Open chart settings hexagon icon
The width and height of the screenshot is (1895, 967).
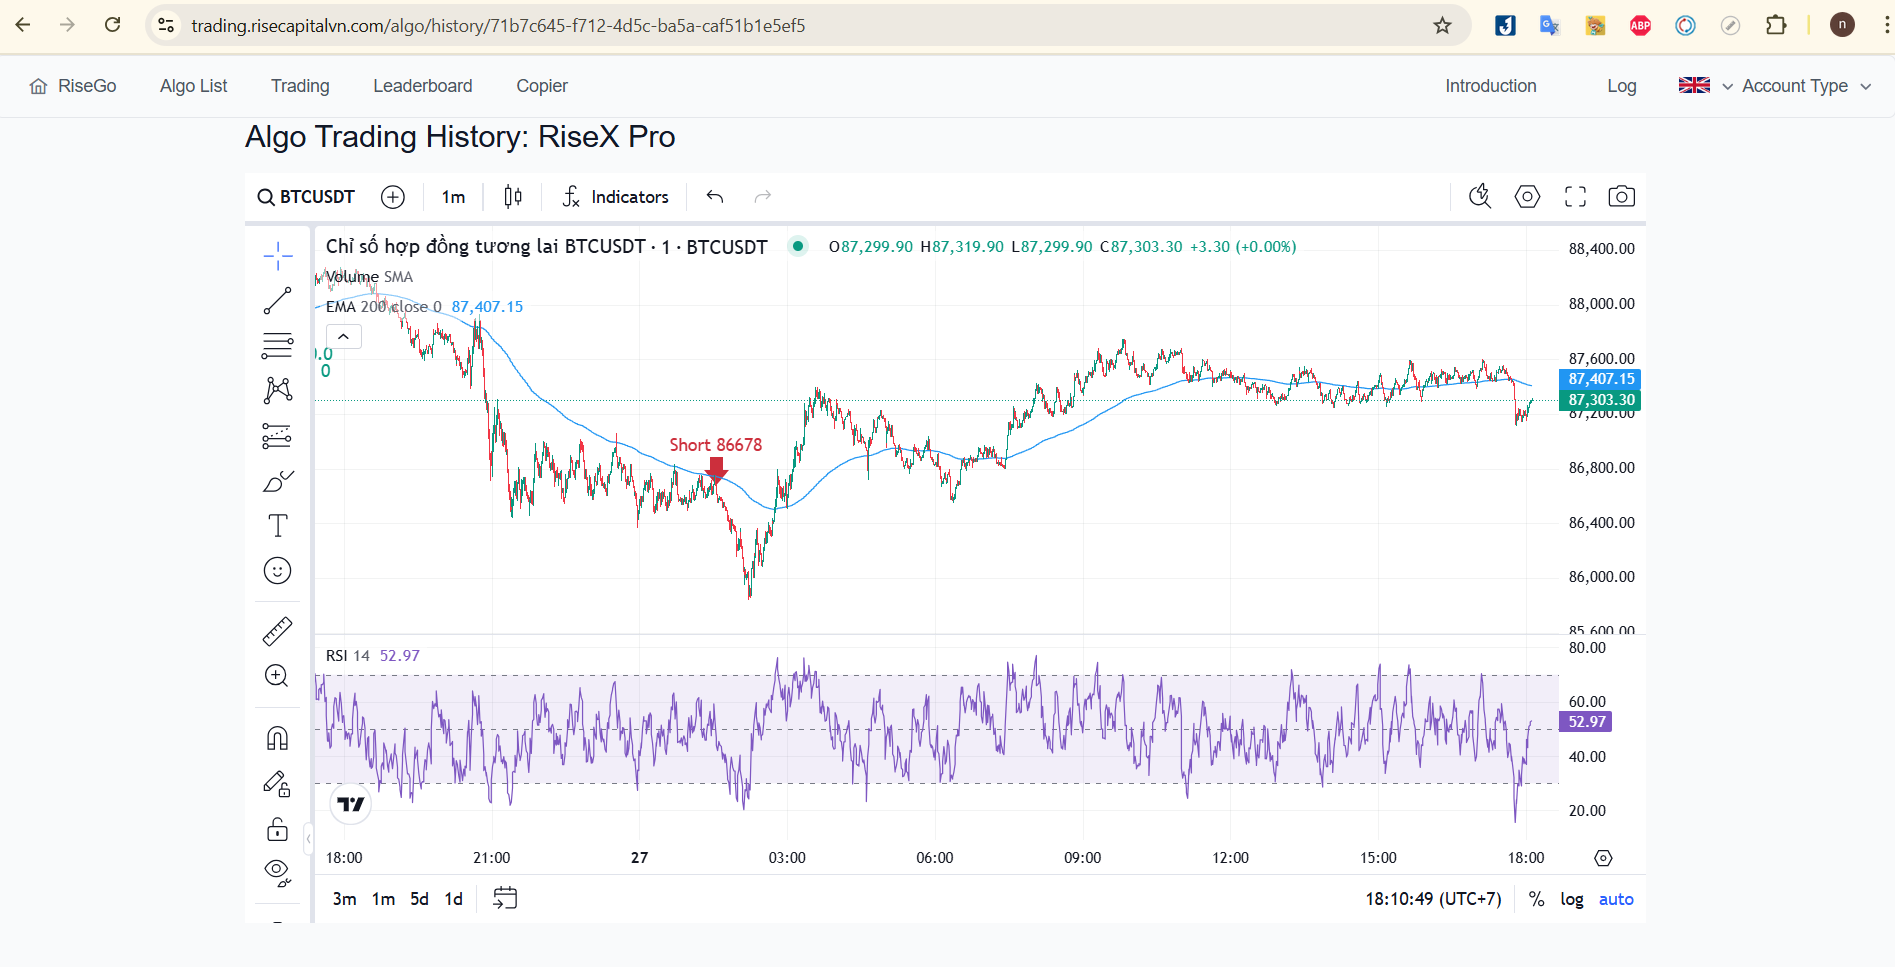click(x=1527, y=197)
